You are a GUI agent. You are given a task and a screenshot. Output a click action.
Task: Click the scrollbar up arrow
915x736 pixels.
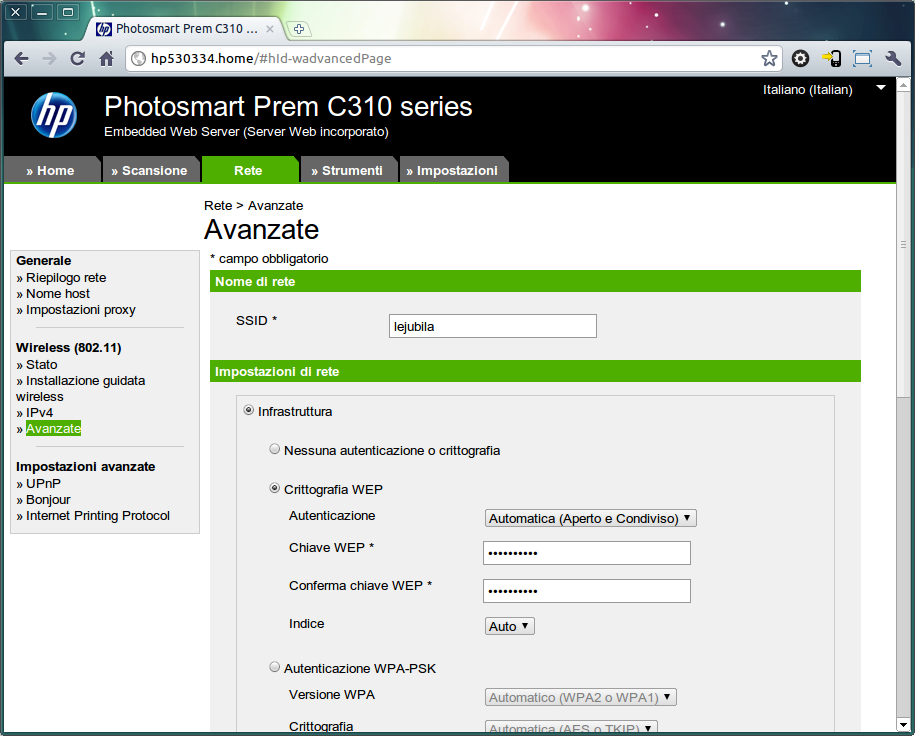pyautogui.click(x=903, y=85)
